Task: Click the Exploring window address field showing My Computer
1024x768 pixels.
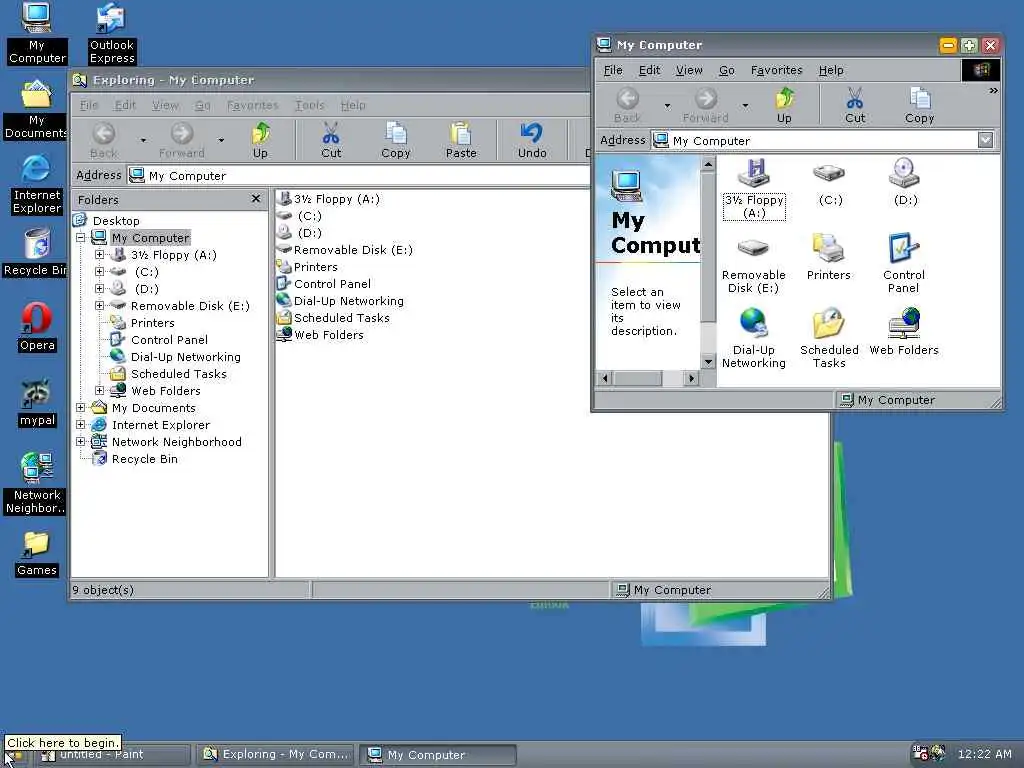Action: 359,176
